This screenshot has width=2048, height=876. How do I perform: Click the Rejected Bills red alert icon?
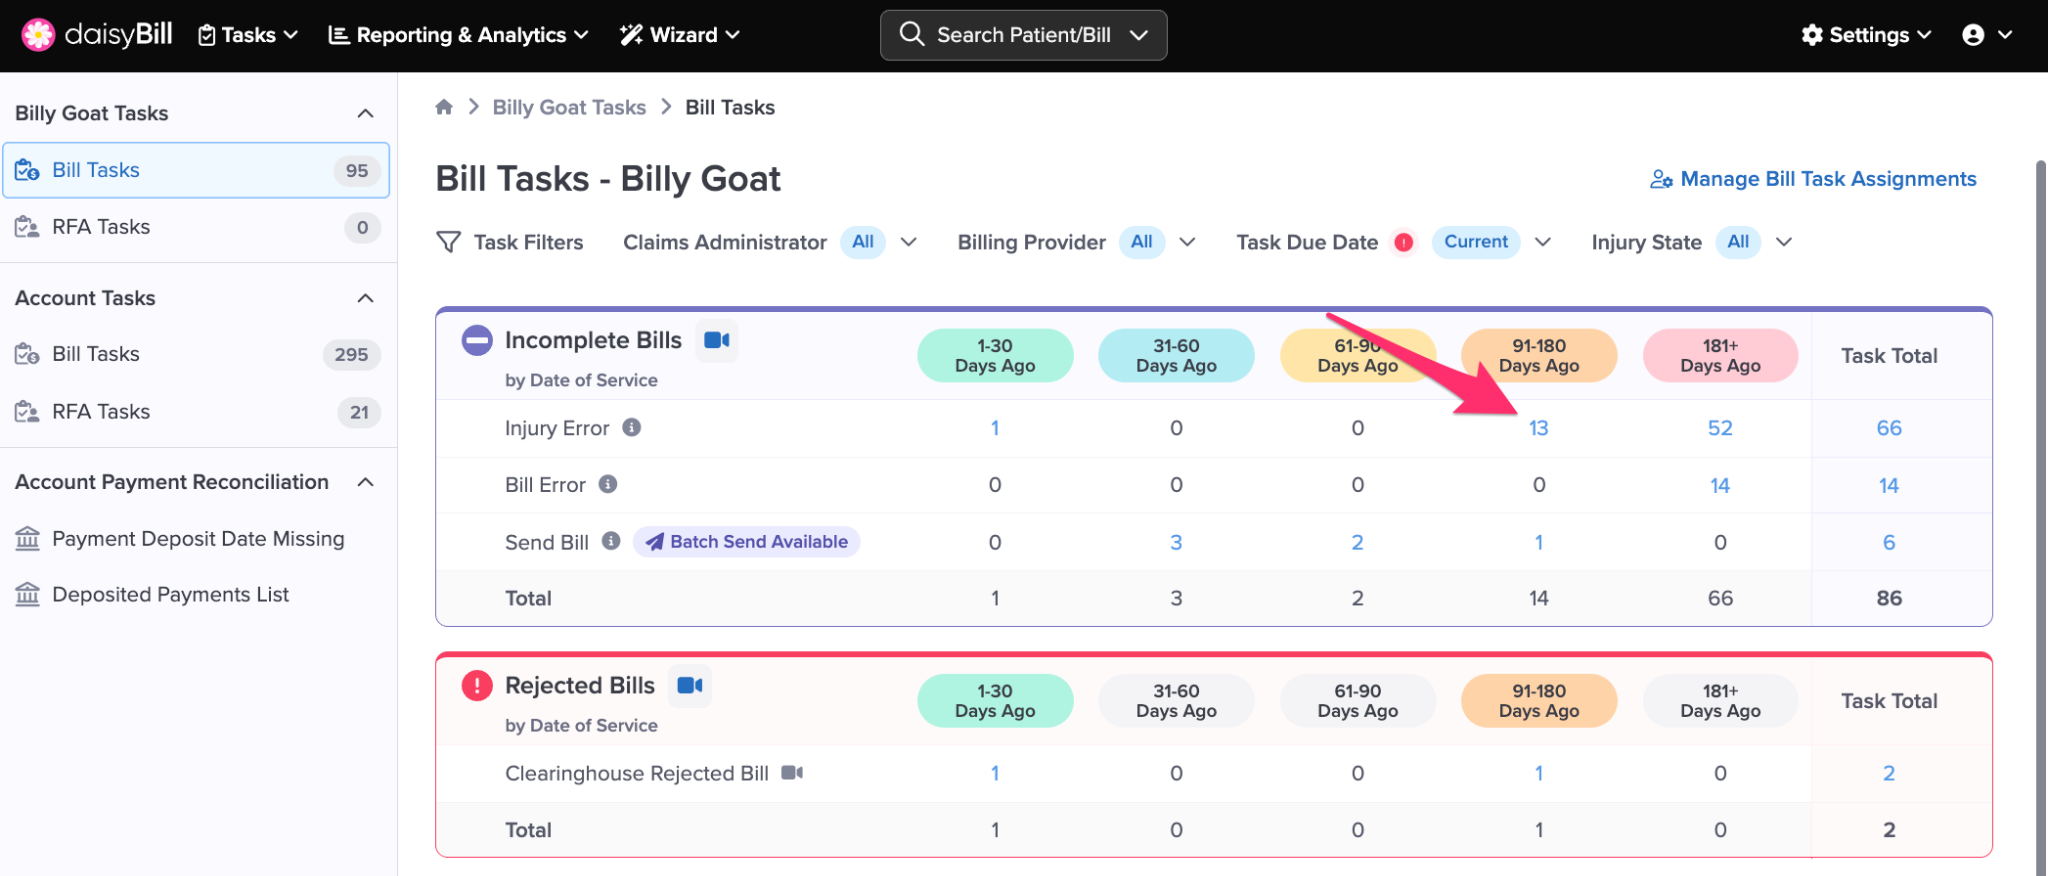[x=477, y=686]
